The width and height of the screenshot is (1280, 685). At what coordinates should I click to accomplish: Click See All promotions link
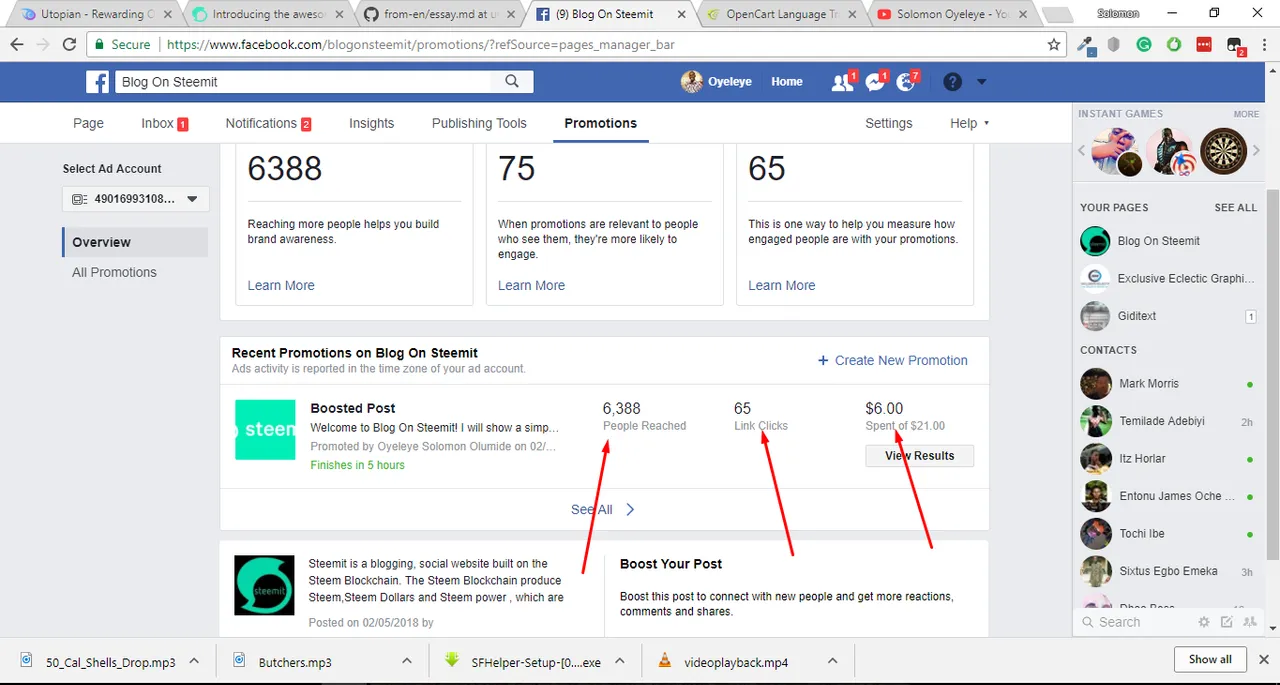click(x=603, y=509)
